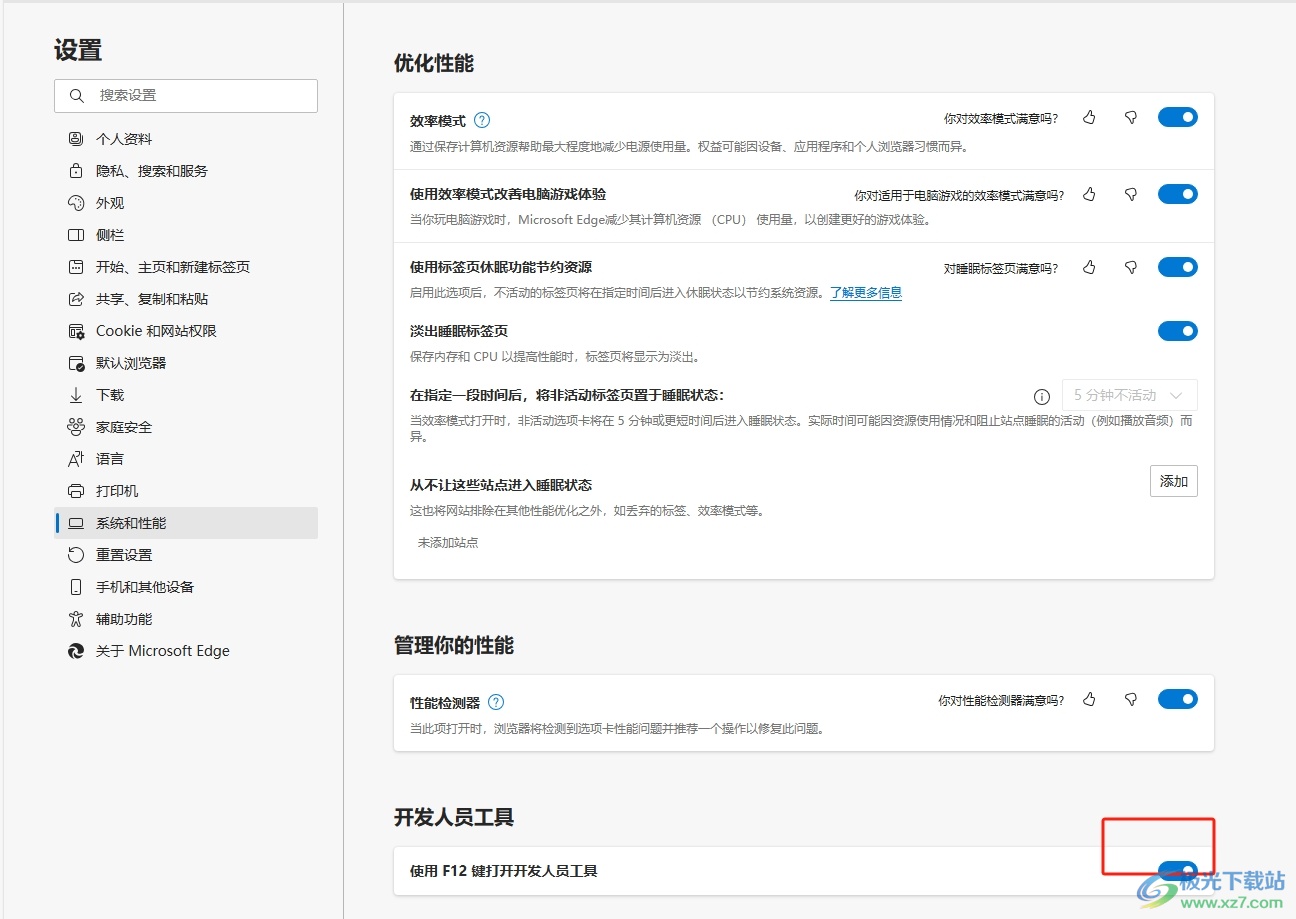This screenshot has height=919, width=1296.
Task: Click the 手机和其他设备 phone icon
Action: tap(76, 587)
